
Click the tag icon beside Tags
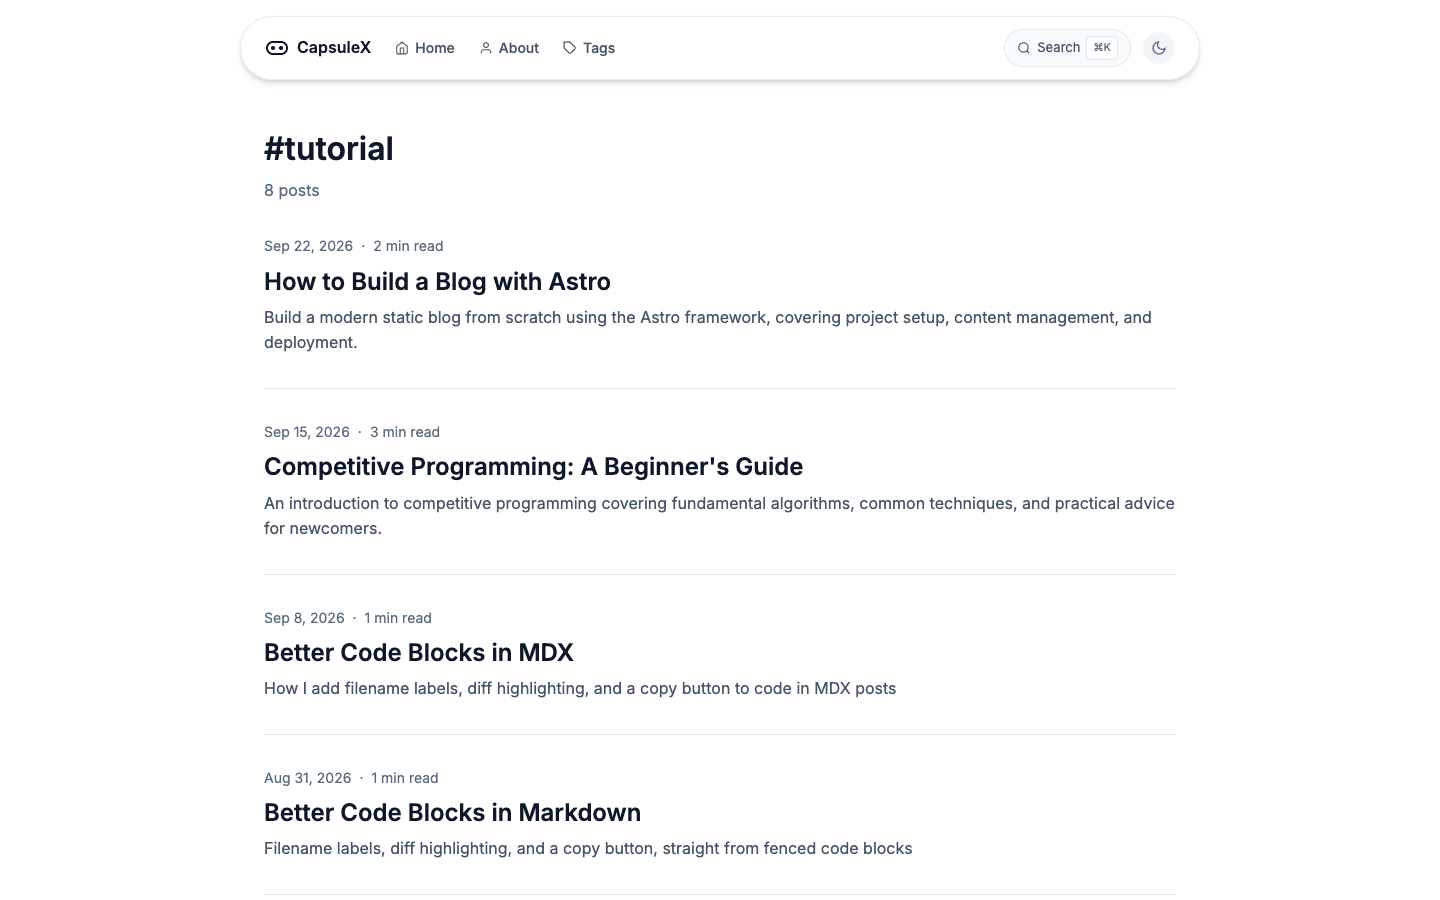(x=570, y=48)
